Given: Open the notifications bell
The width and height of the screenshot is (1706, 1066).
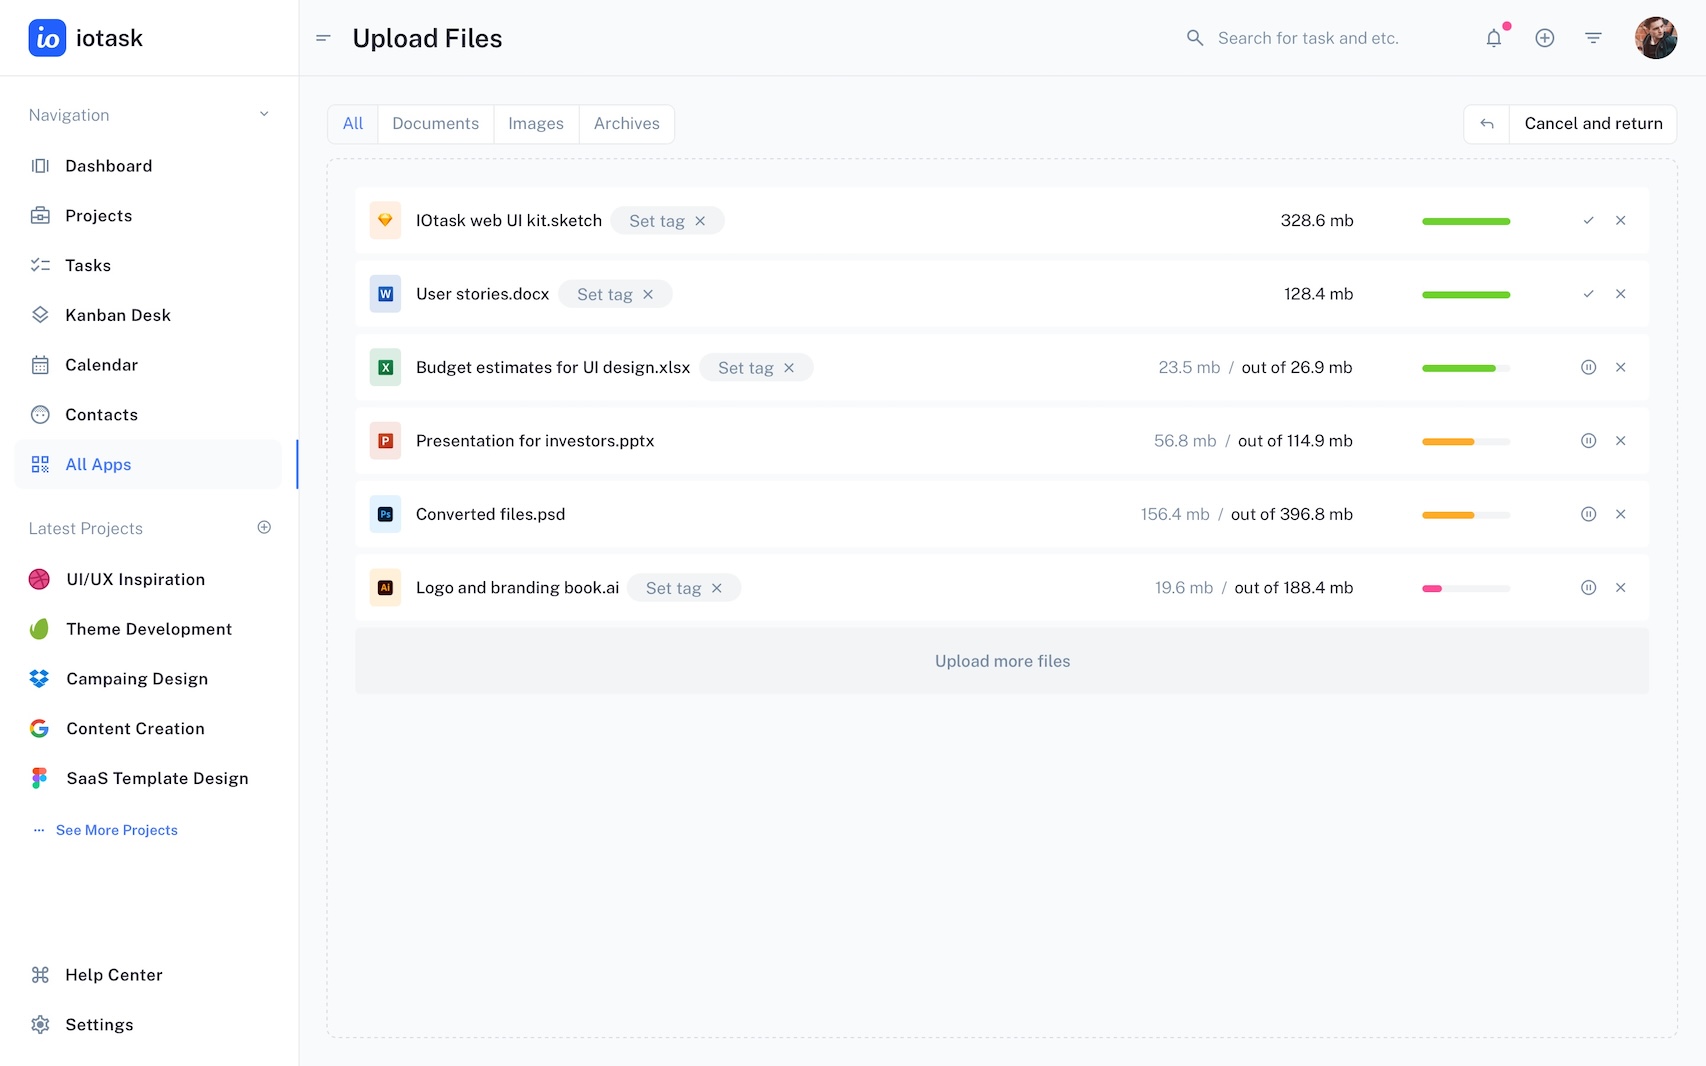Looking at the screenshot, I should pyautogui.click(x=1493, y=38).
